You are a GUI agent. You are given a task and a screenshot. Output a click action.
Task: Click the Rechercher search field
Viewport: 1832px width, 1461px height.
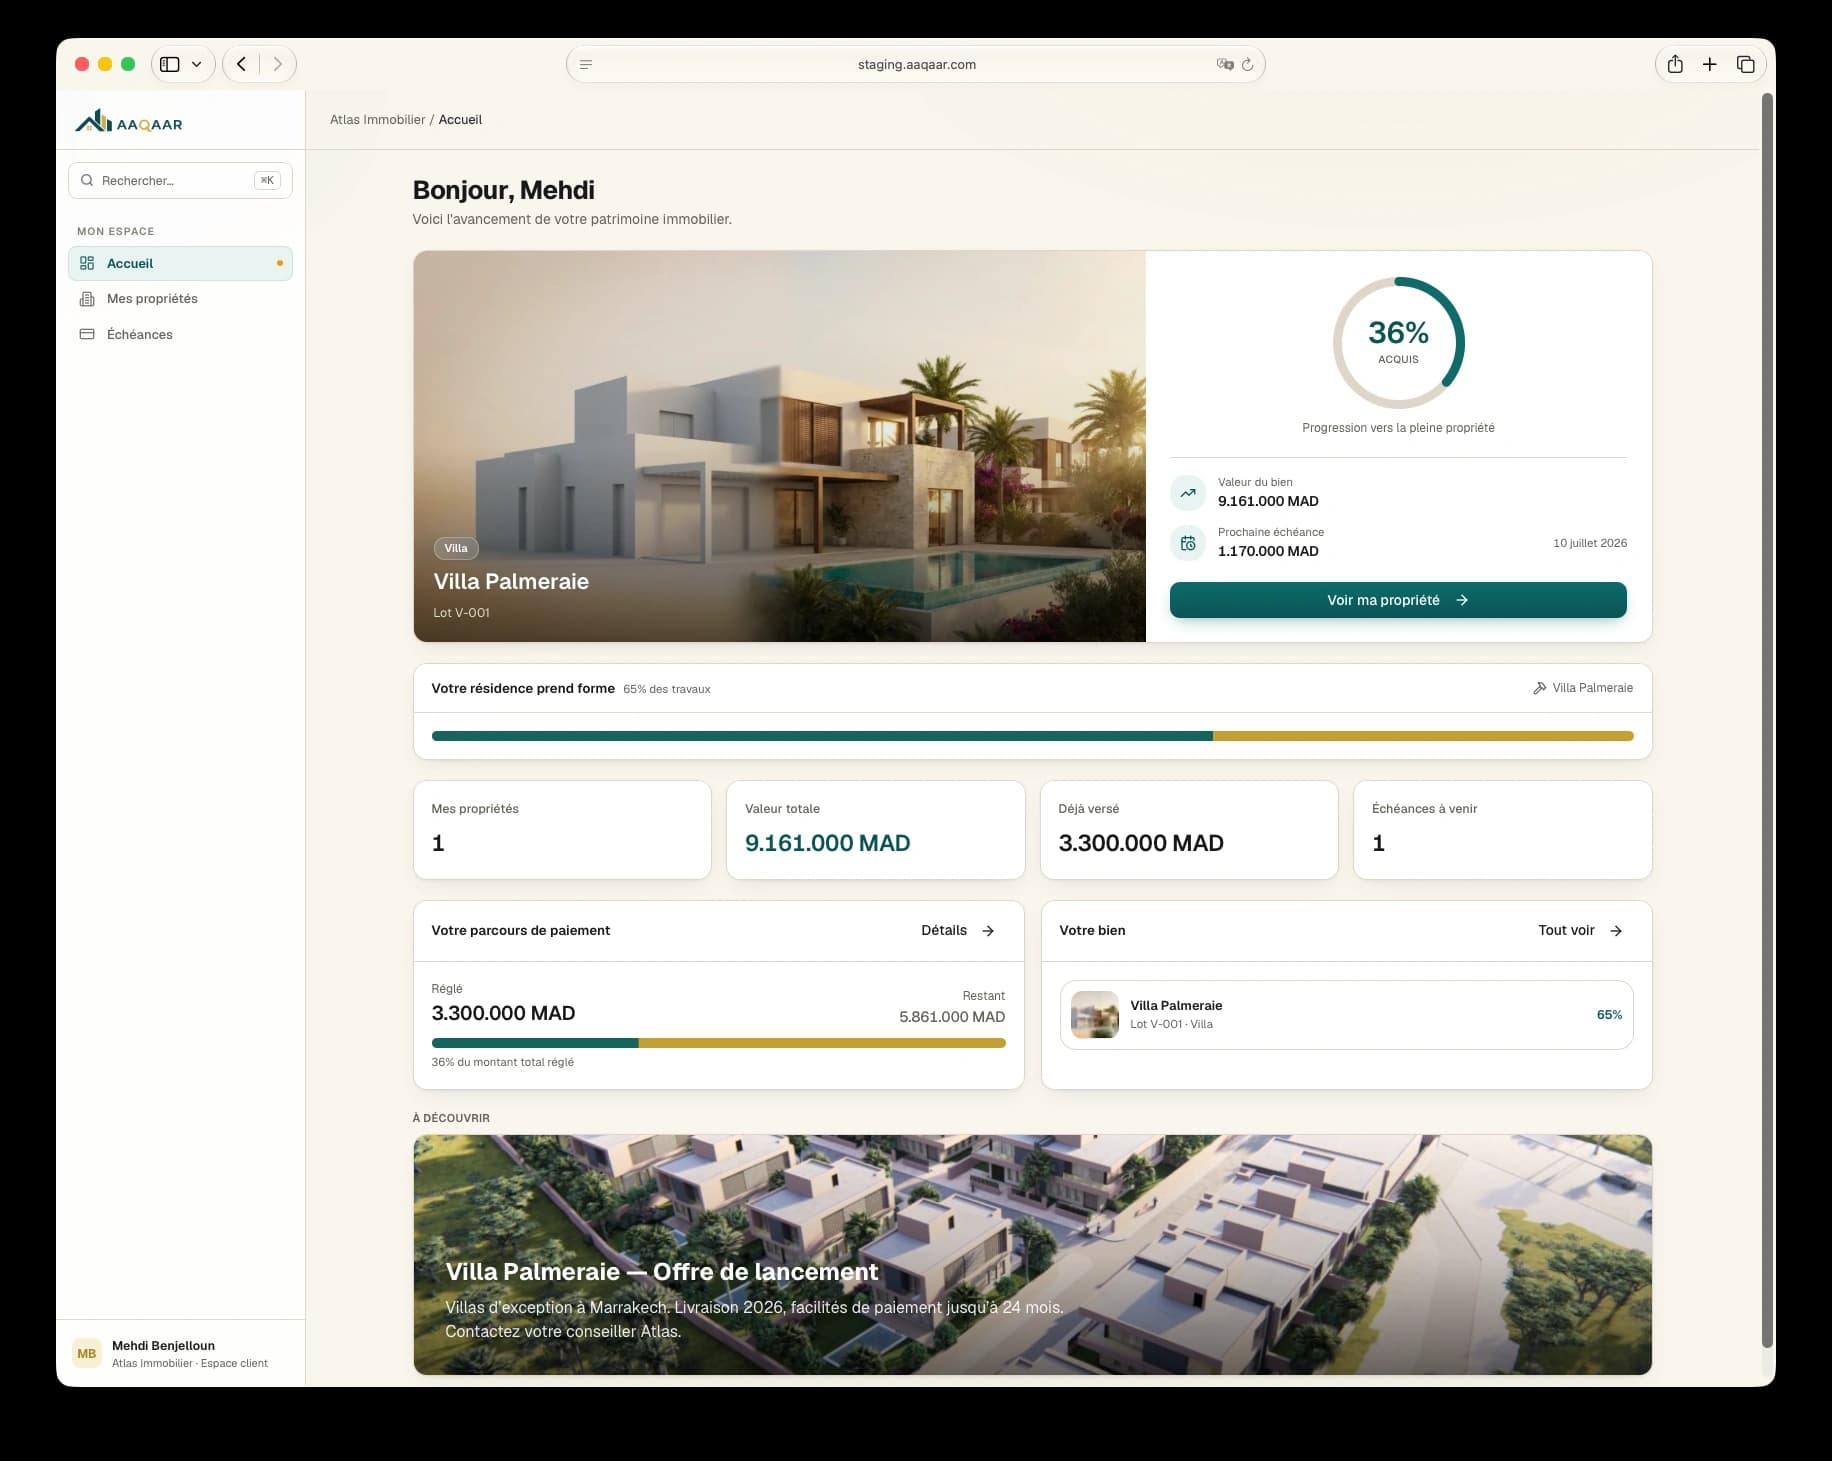pyautogui.click(x=180, y=180)
